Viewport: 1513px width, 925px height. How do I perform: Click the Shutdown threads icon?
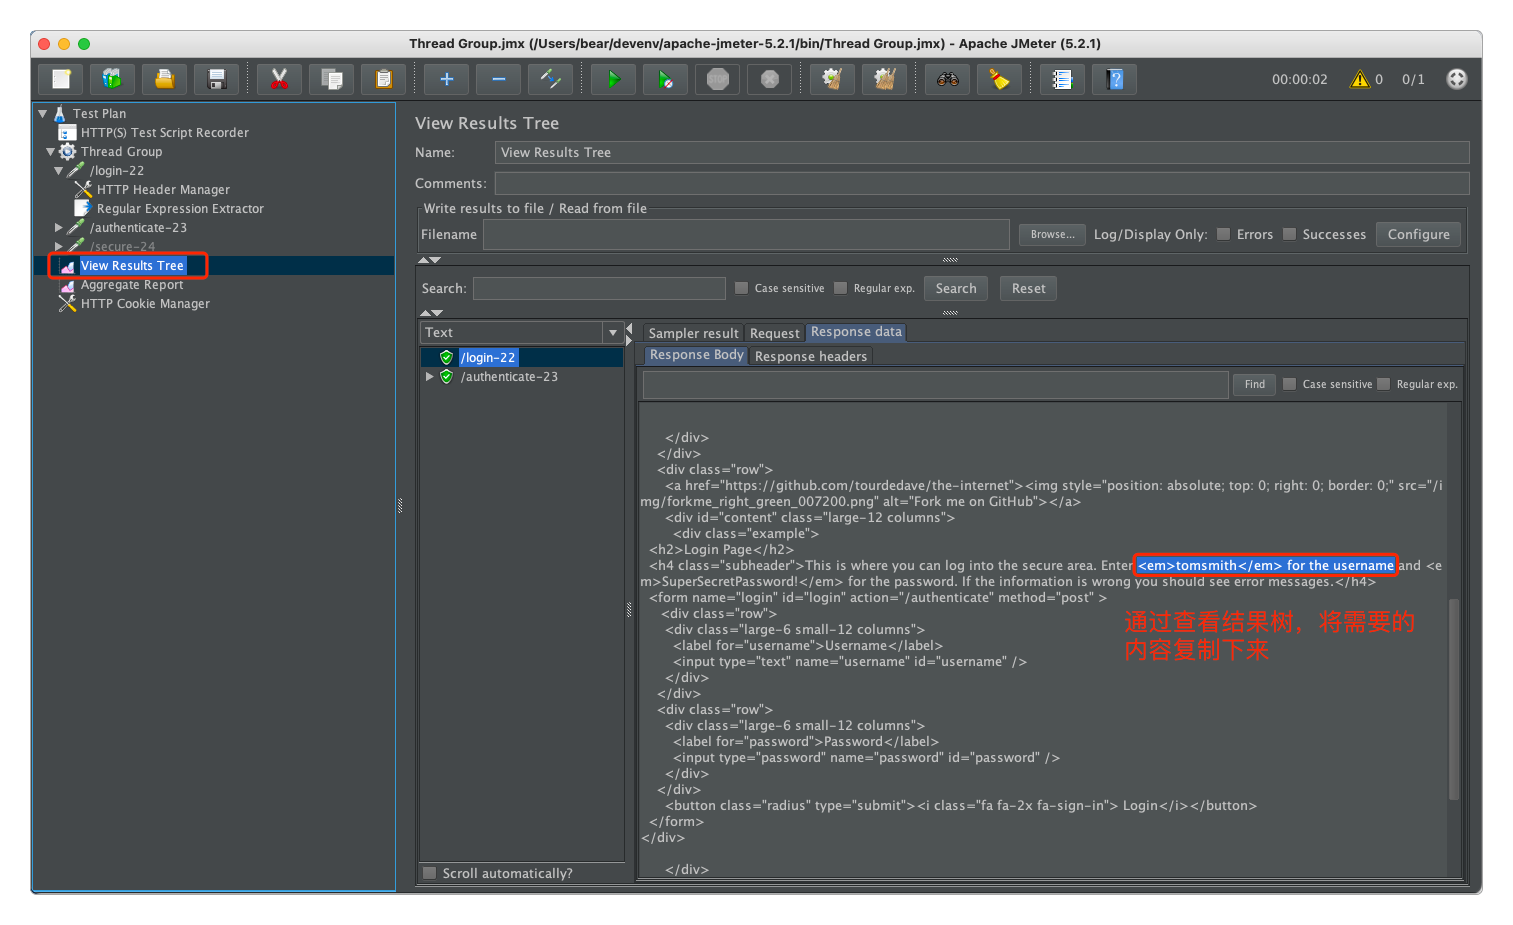(x=769, y=79)
